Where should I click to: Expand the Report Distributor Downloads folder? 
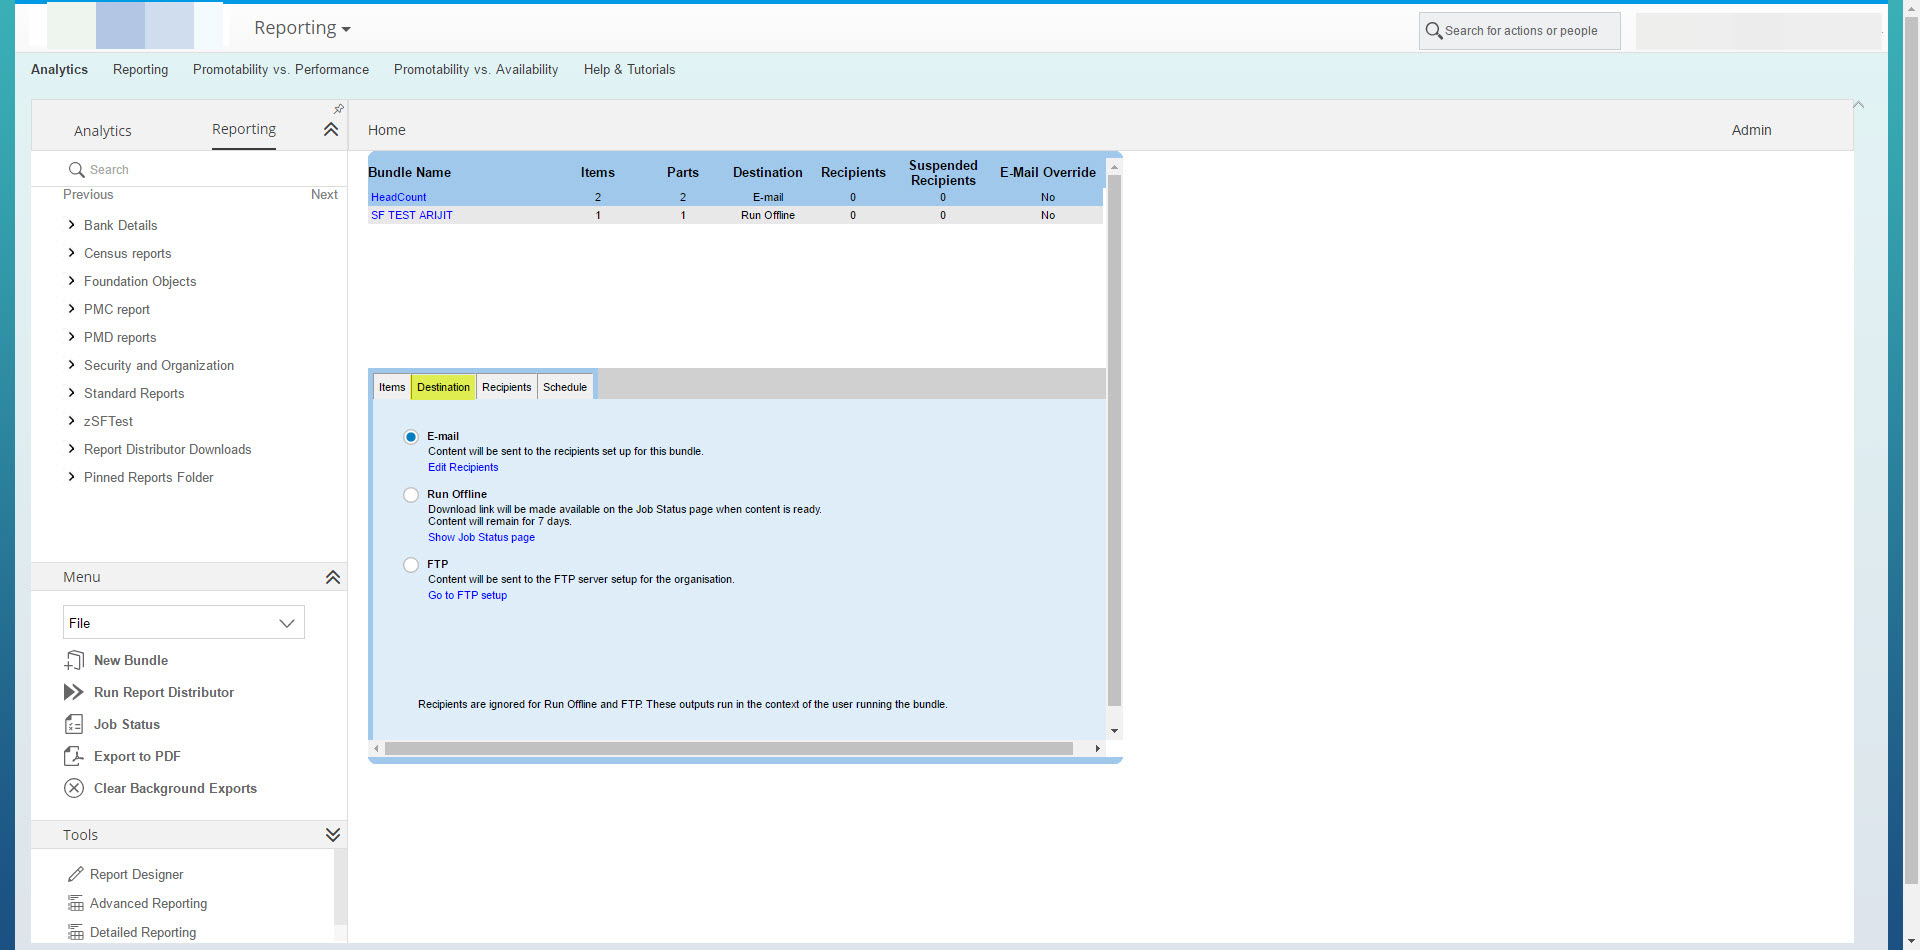click(x=71, y=449)
